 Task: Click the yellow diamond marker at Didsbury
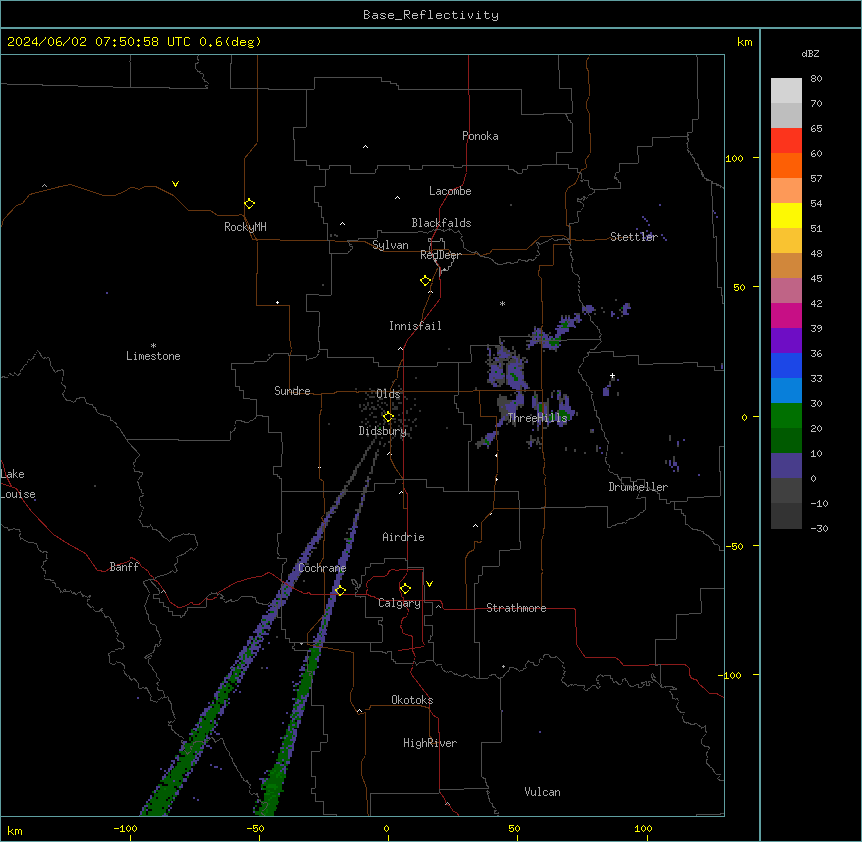(x=388, y=417)
